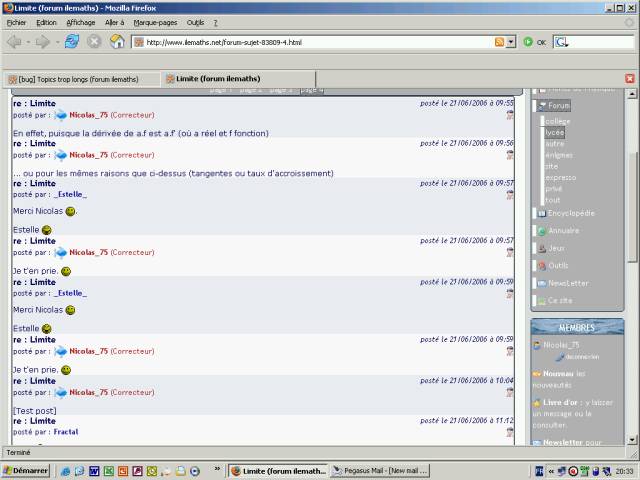Expand the Back button history arrow

[x=27, y=42]
